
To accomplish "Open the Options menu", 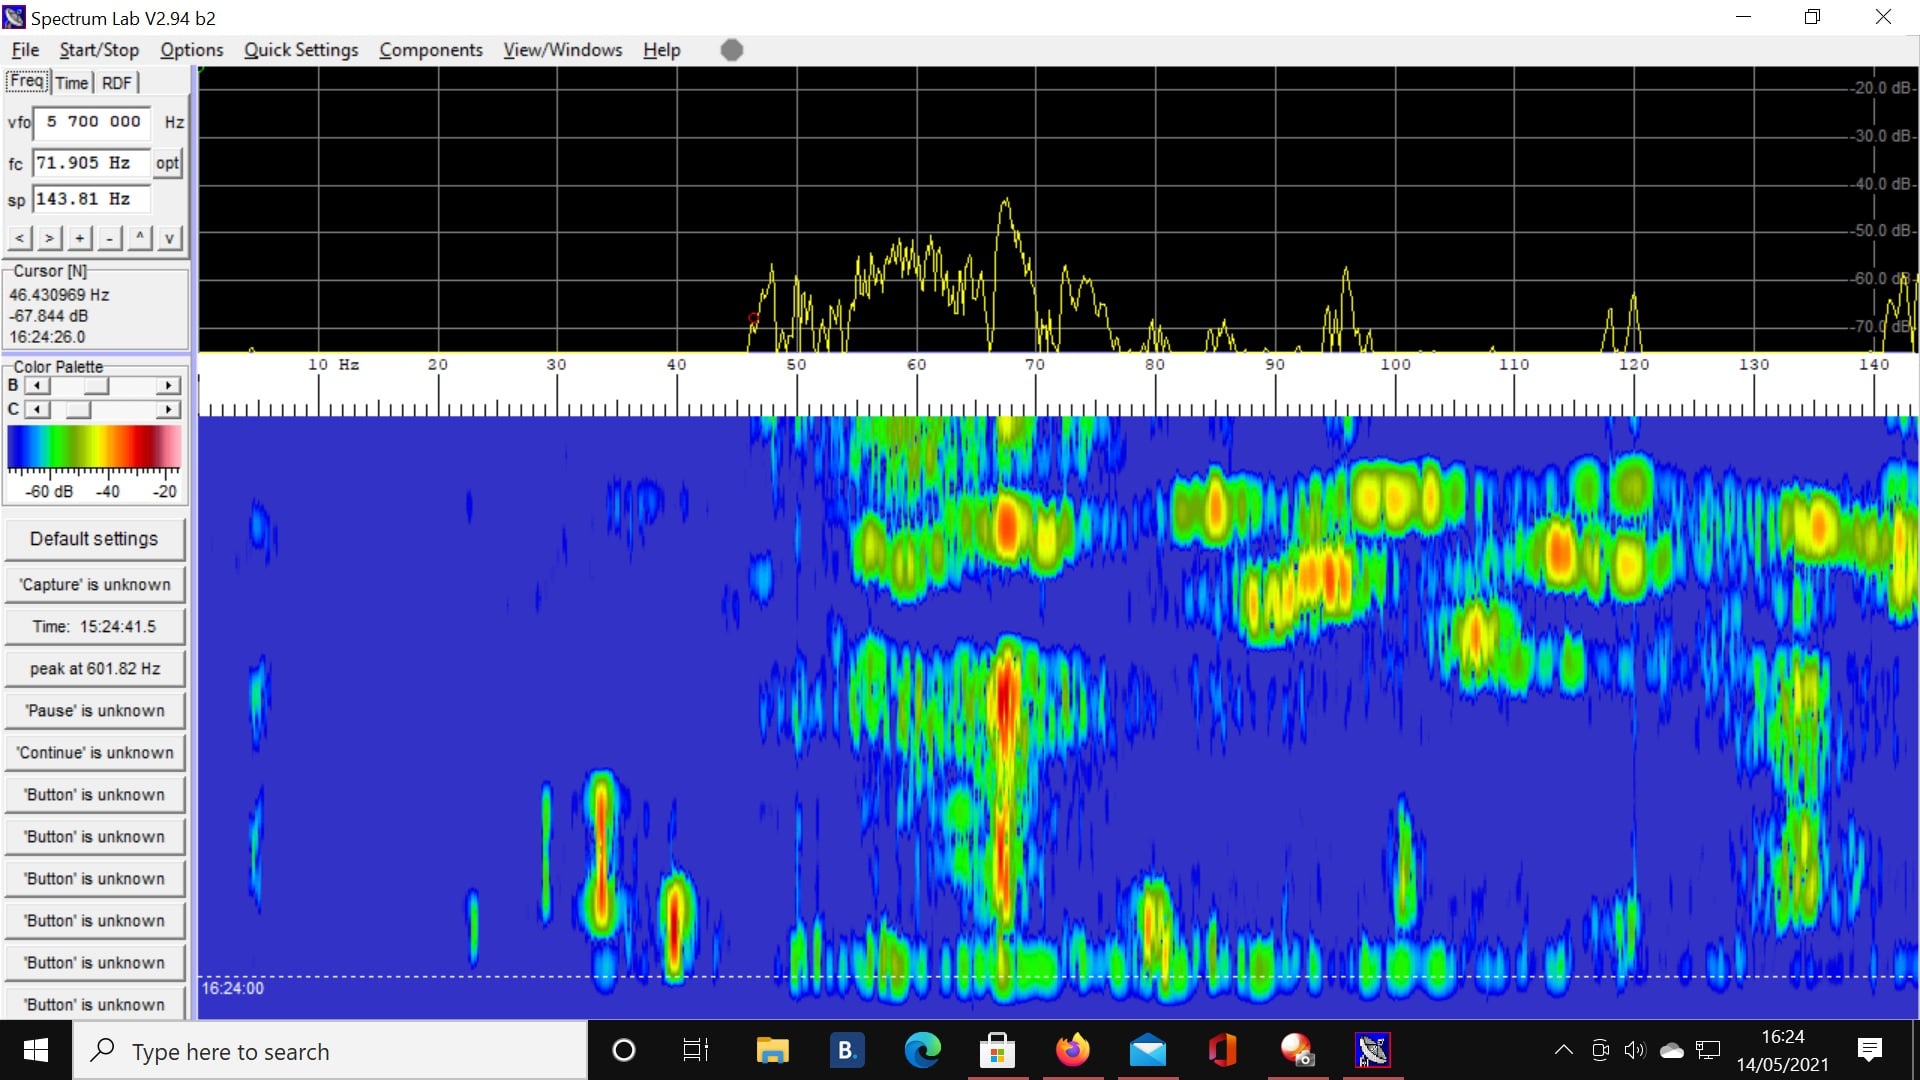I will click(x=192, y=50).
